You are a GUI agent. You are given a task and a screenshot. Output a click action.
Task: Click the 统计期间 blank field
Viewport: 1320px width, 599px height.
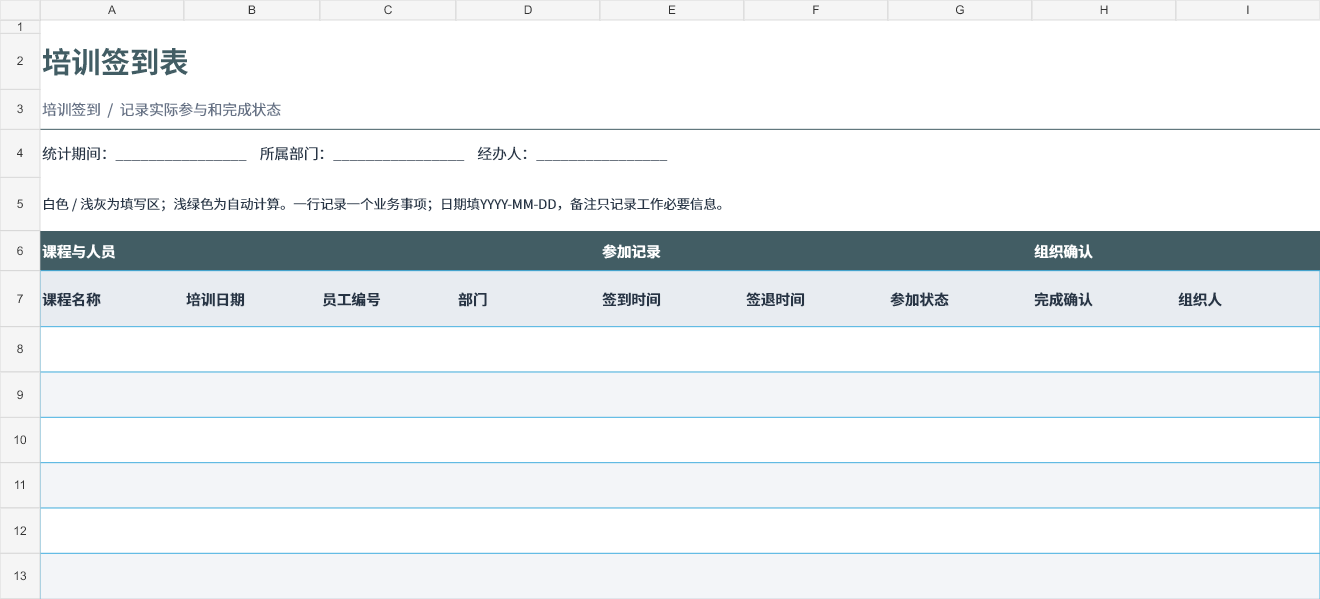pos(181,155)
